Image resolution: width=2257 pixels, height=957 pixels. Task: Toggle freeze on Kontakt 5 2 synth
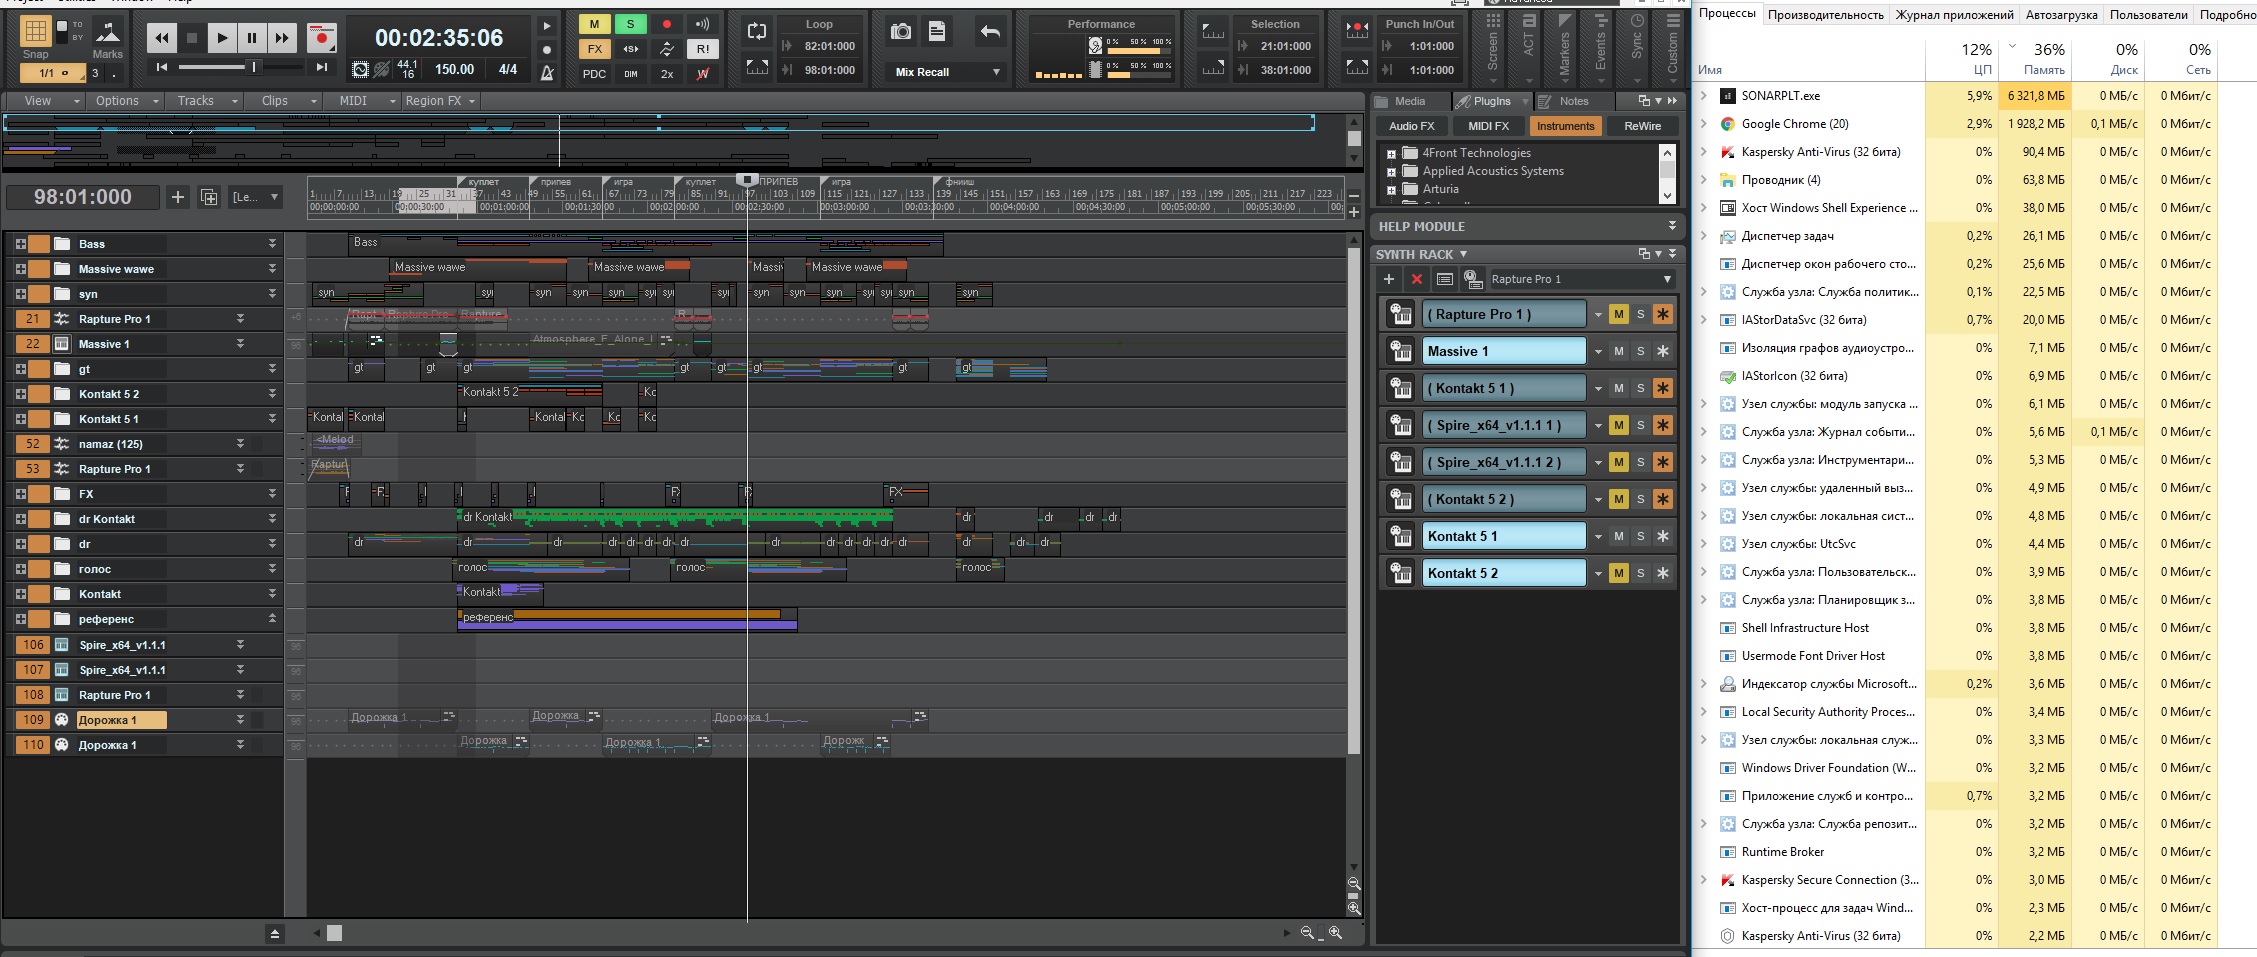tap(1662, 573)
